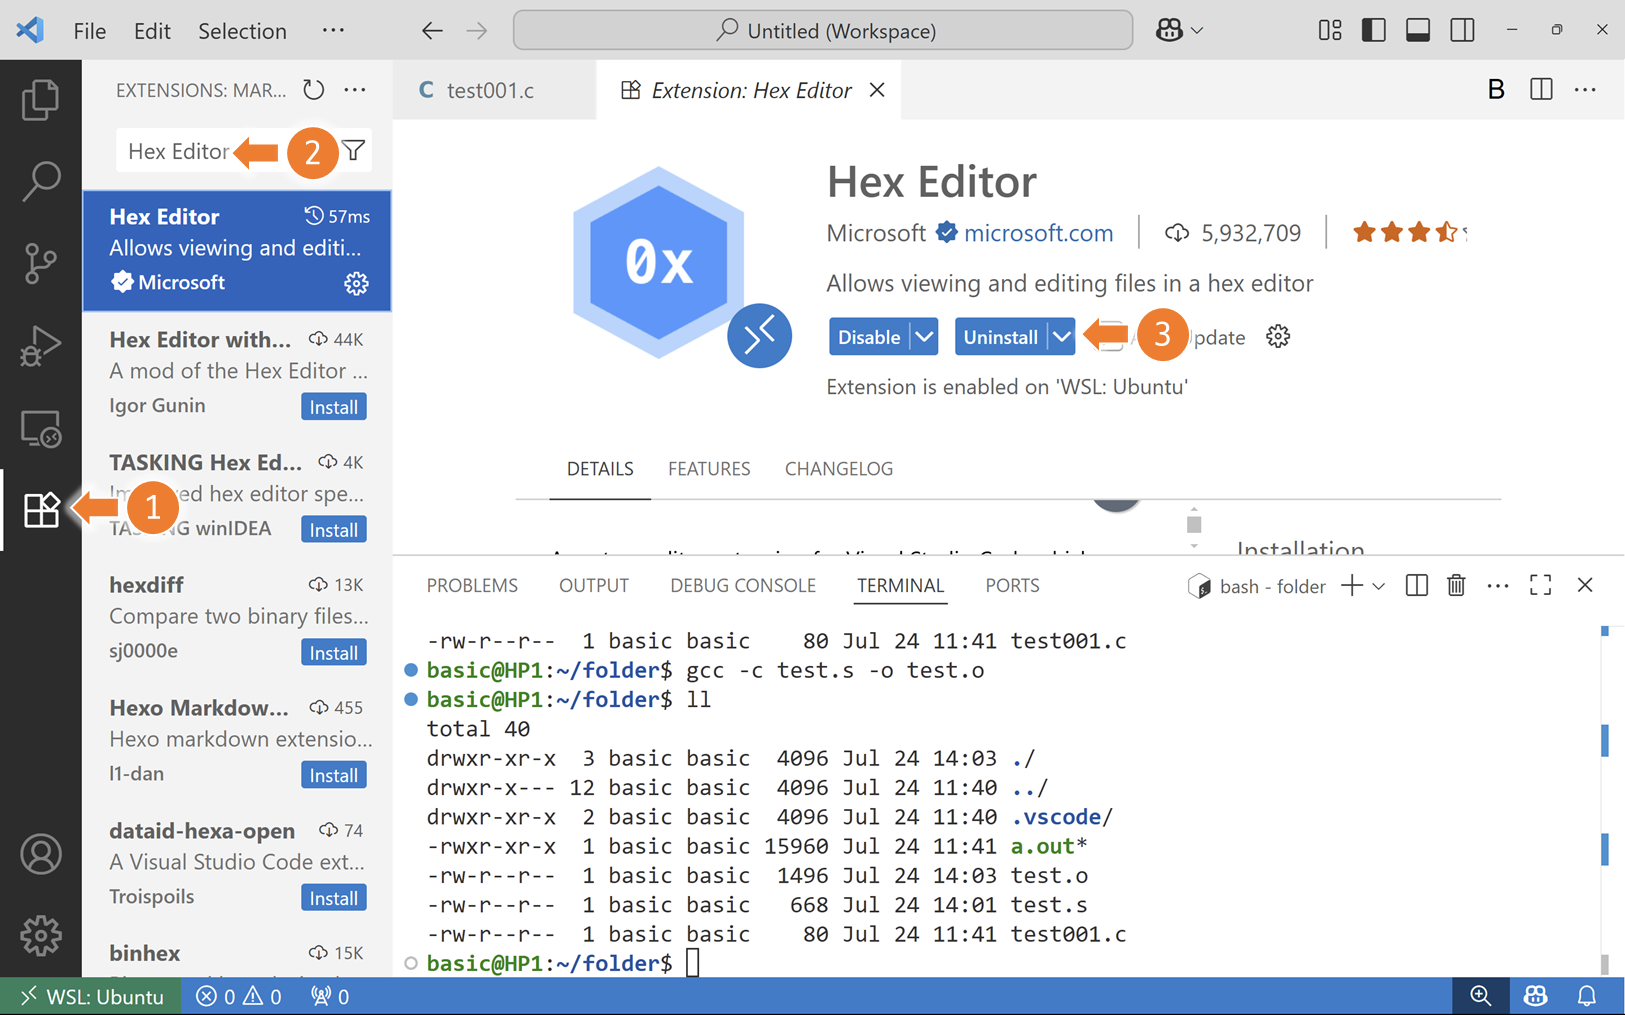Switch to the CHANGELOG tab
This screenshot has width=1625, height=1015.
[x=839, y=469]
